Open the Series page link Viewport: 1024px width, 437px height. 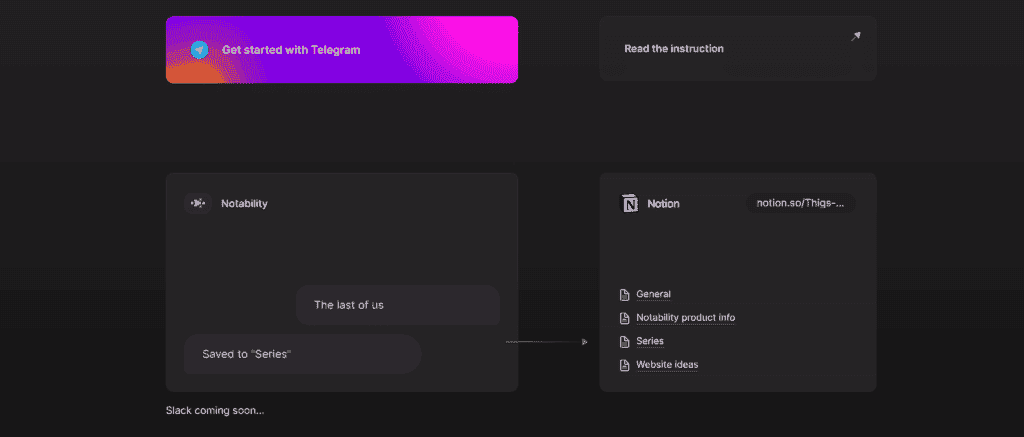pos(650,342)
